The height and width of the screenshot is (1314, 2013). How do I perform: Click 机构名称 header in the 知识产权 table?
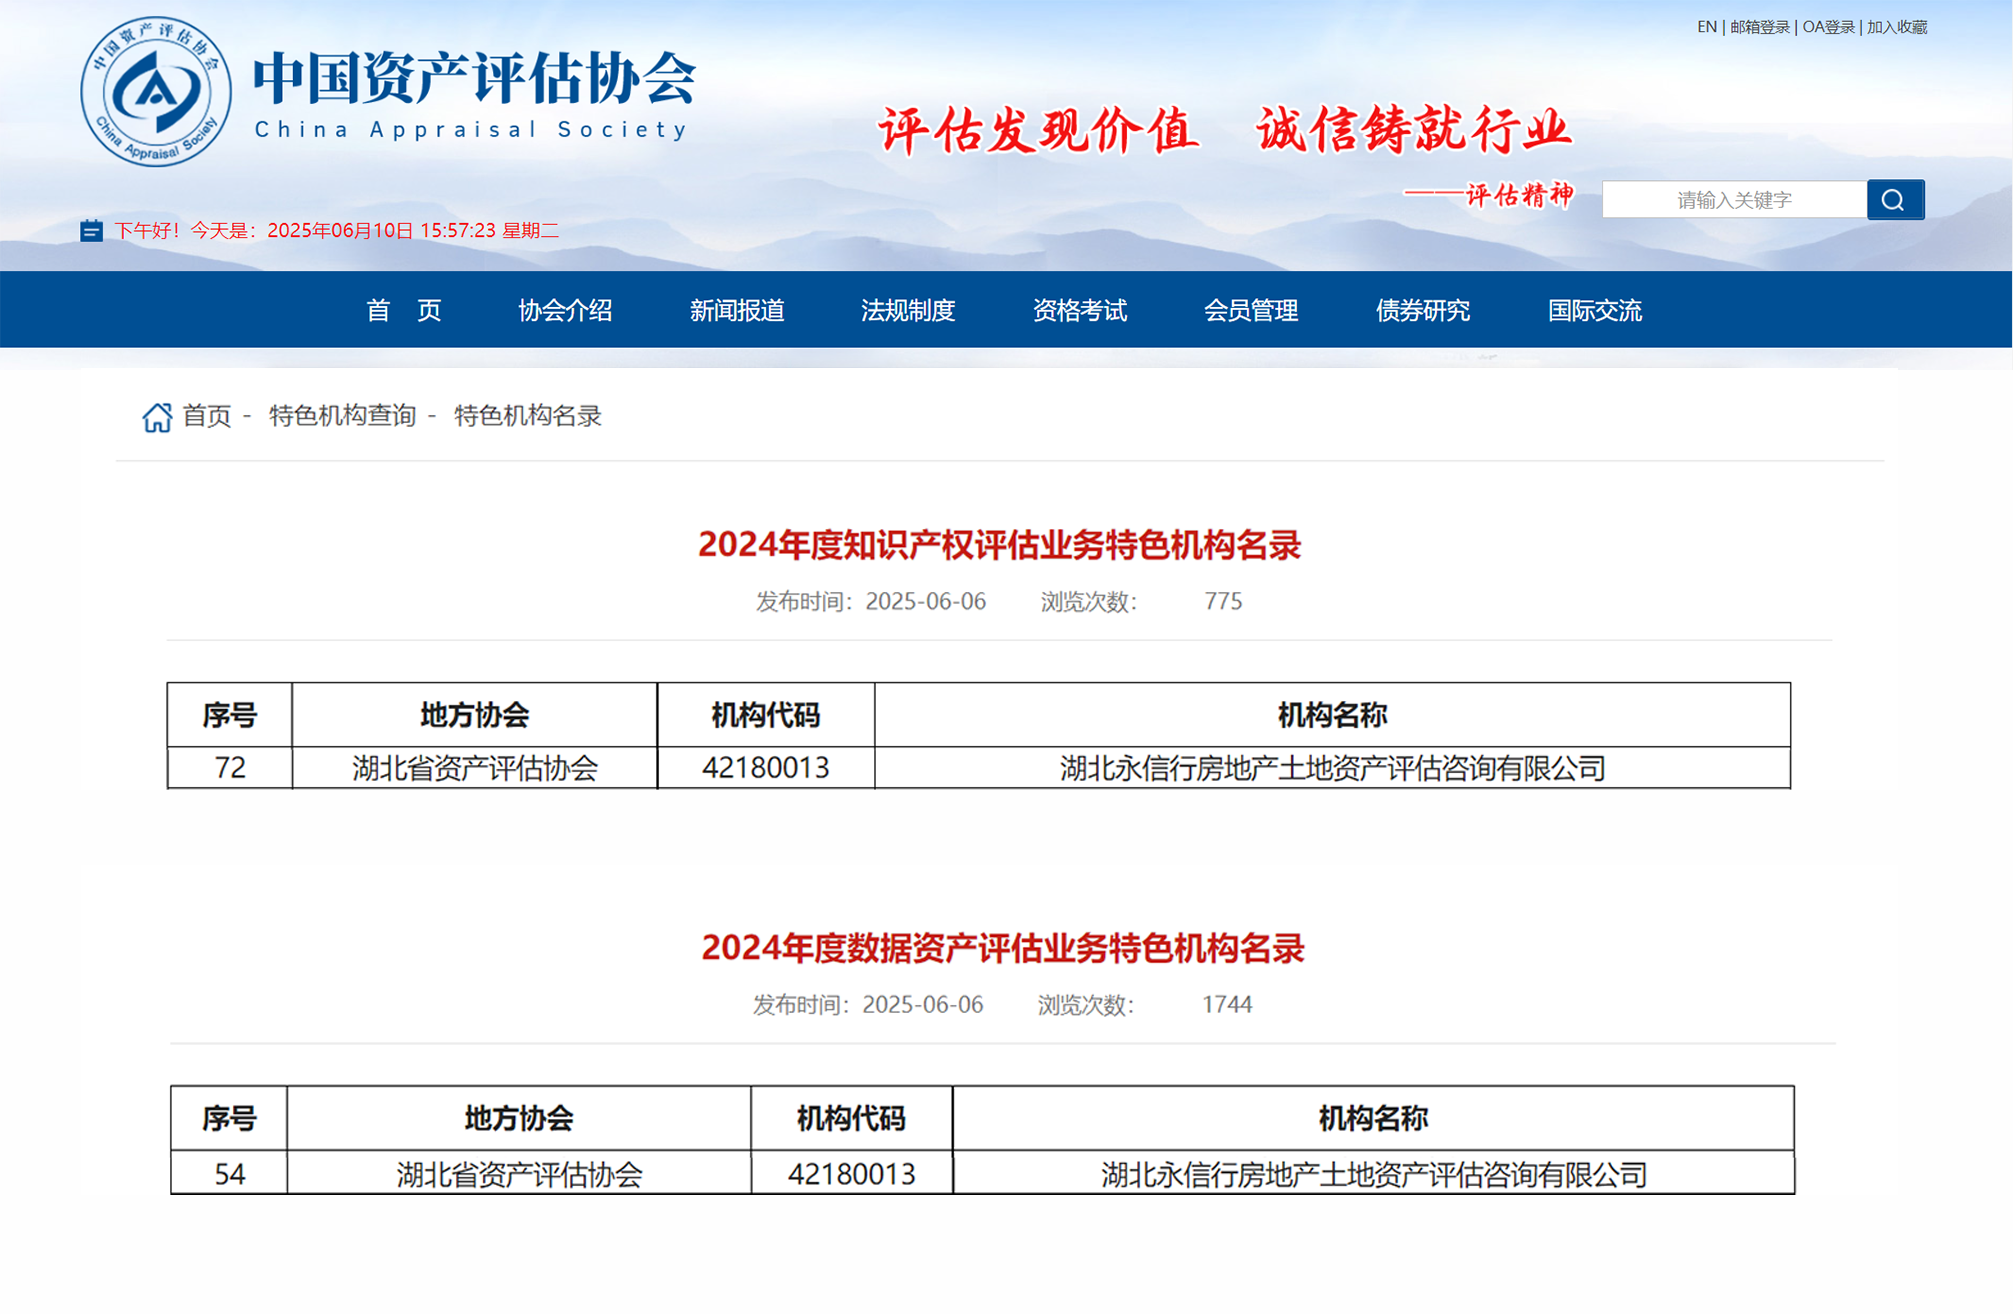[1333, 715]
